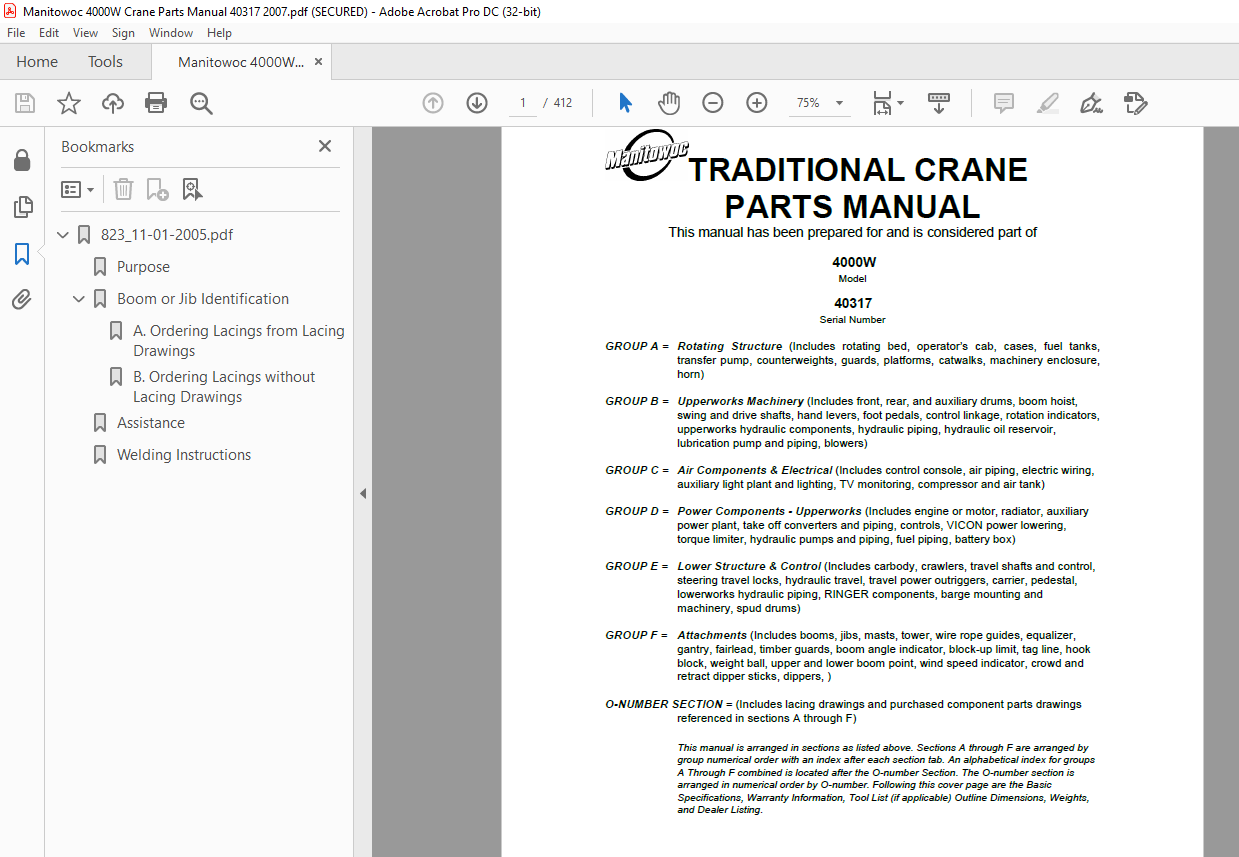Collapse the Boom or Jib Identification bookmark

(79, 299)
